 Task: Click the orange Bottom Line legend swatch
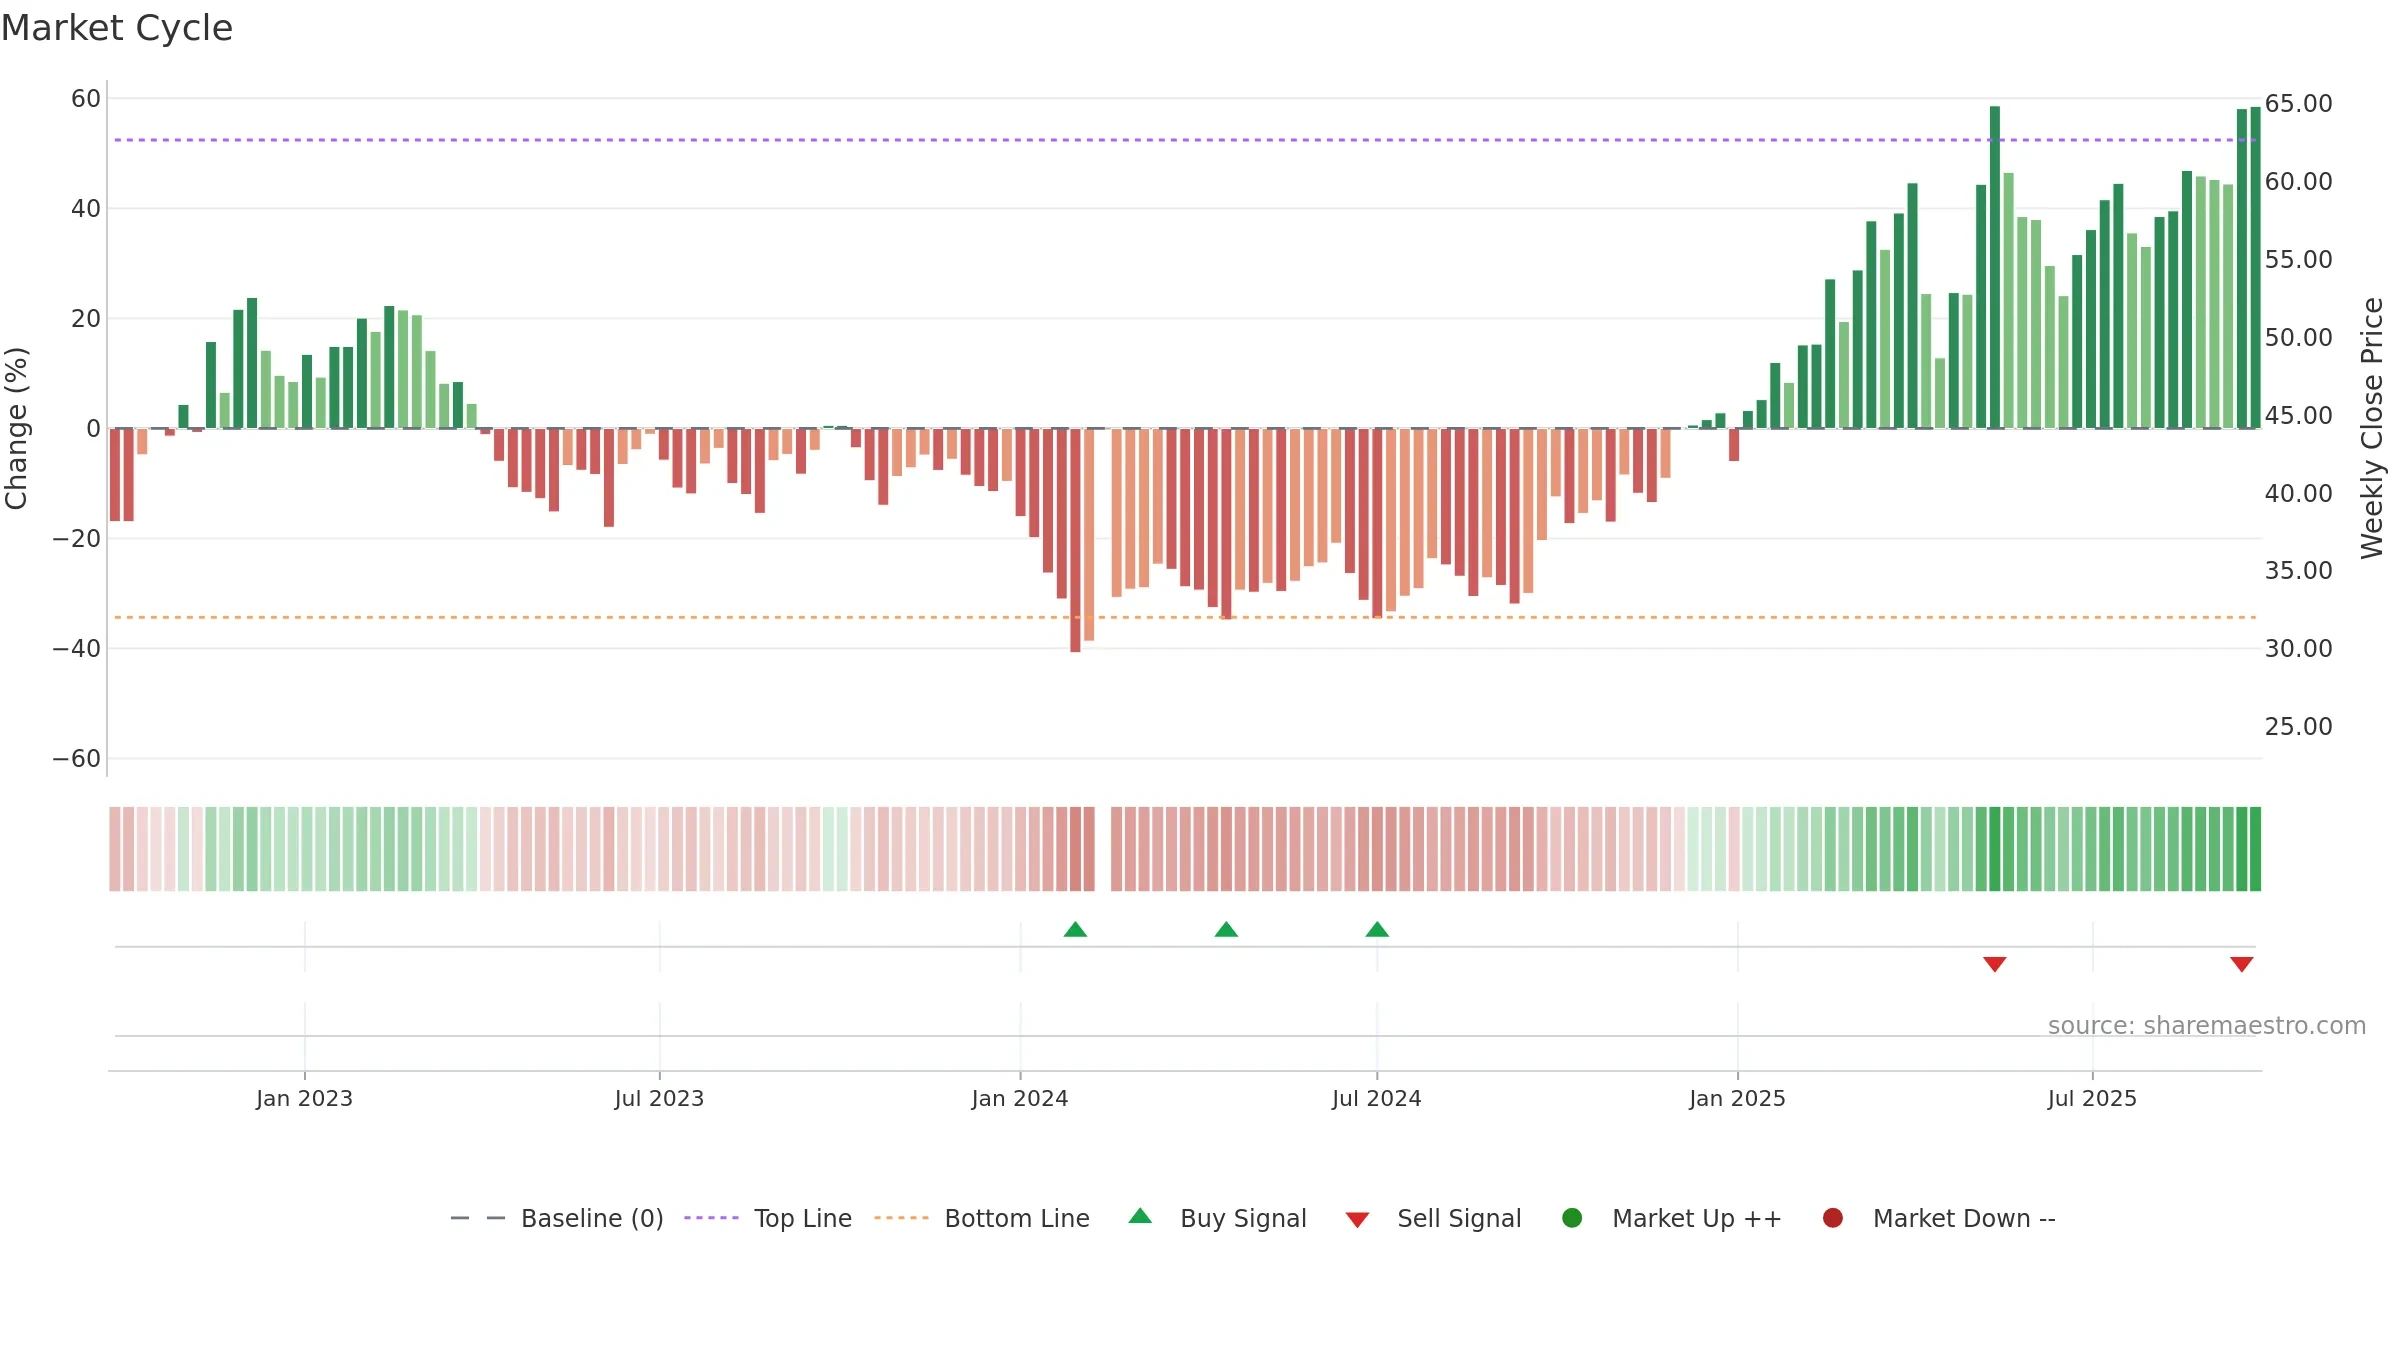901,1218
